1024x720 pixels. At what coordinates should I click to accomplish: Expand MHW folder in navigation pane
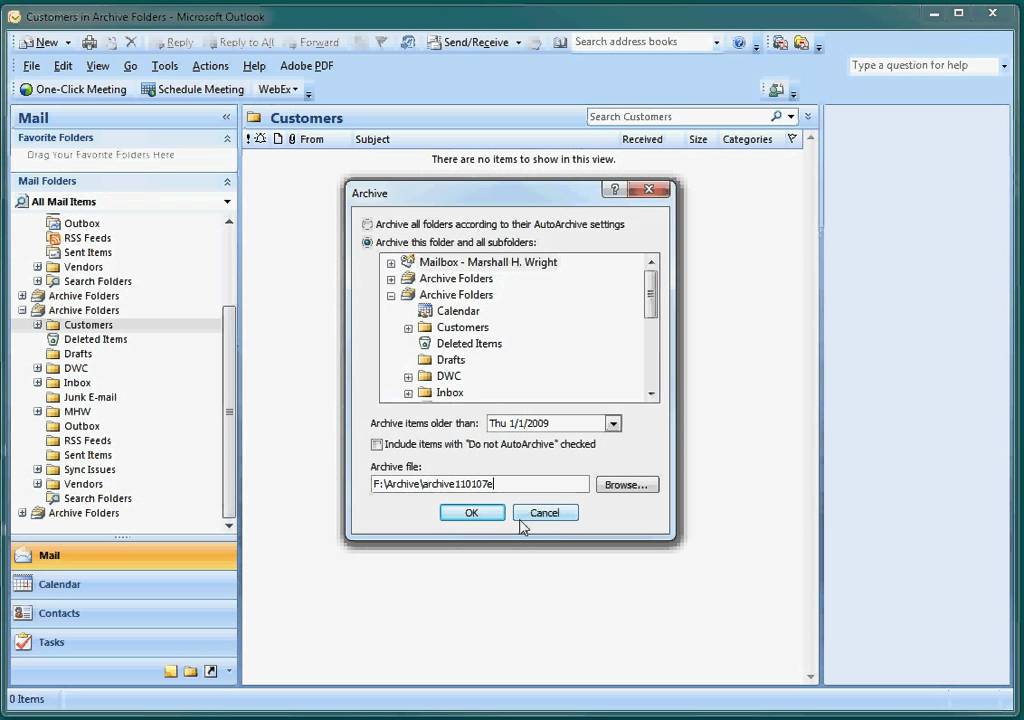click(37, 412)
